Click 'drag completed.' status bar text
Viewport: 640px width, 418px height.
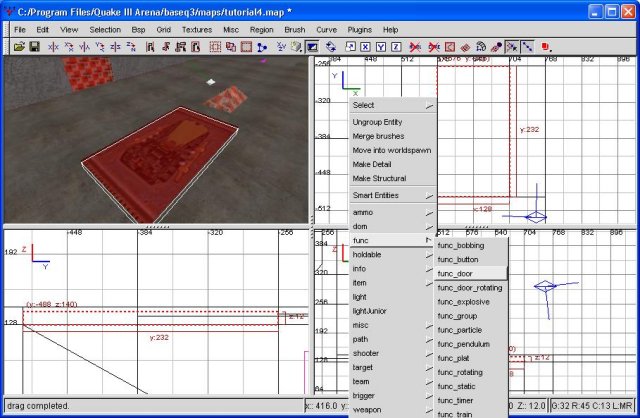[x=38, y=406]
